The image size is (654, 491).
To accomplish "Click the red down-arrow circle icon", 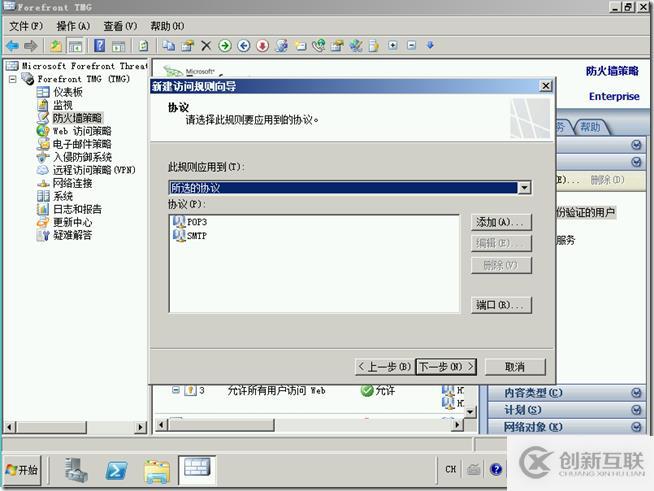I will (262, 45).
